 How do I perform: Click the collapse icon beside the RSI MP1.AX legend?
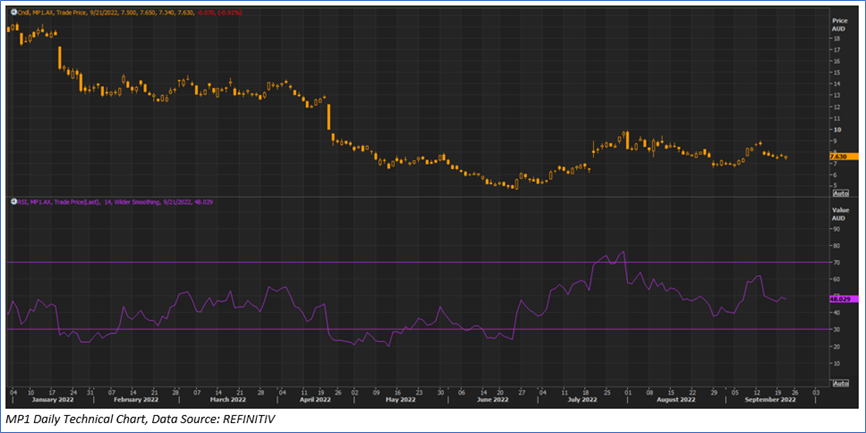tap(13, 202)
